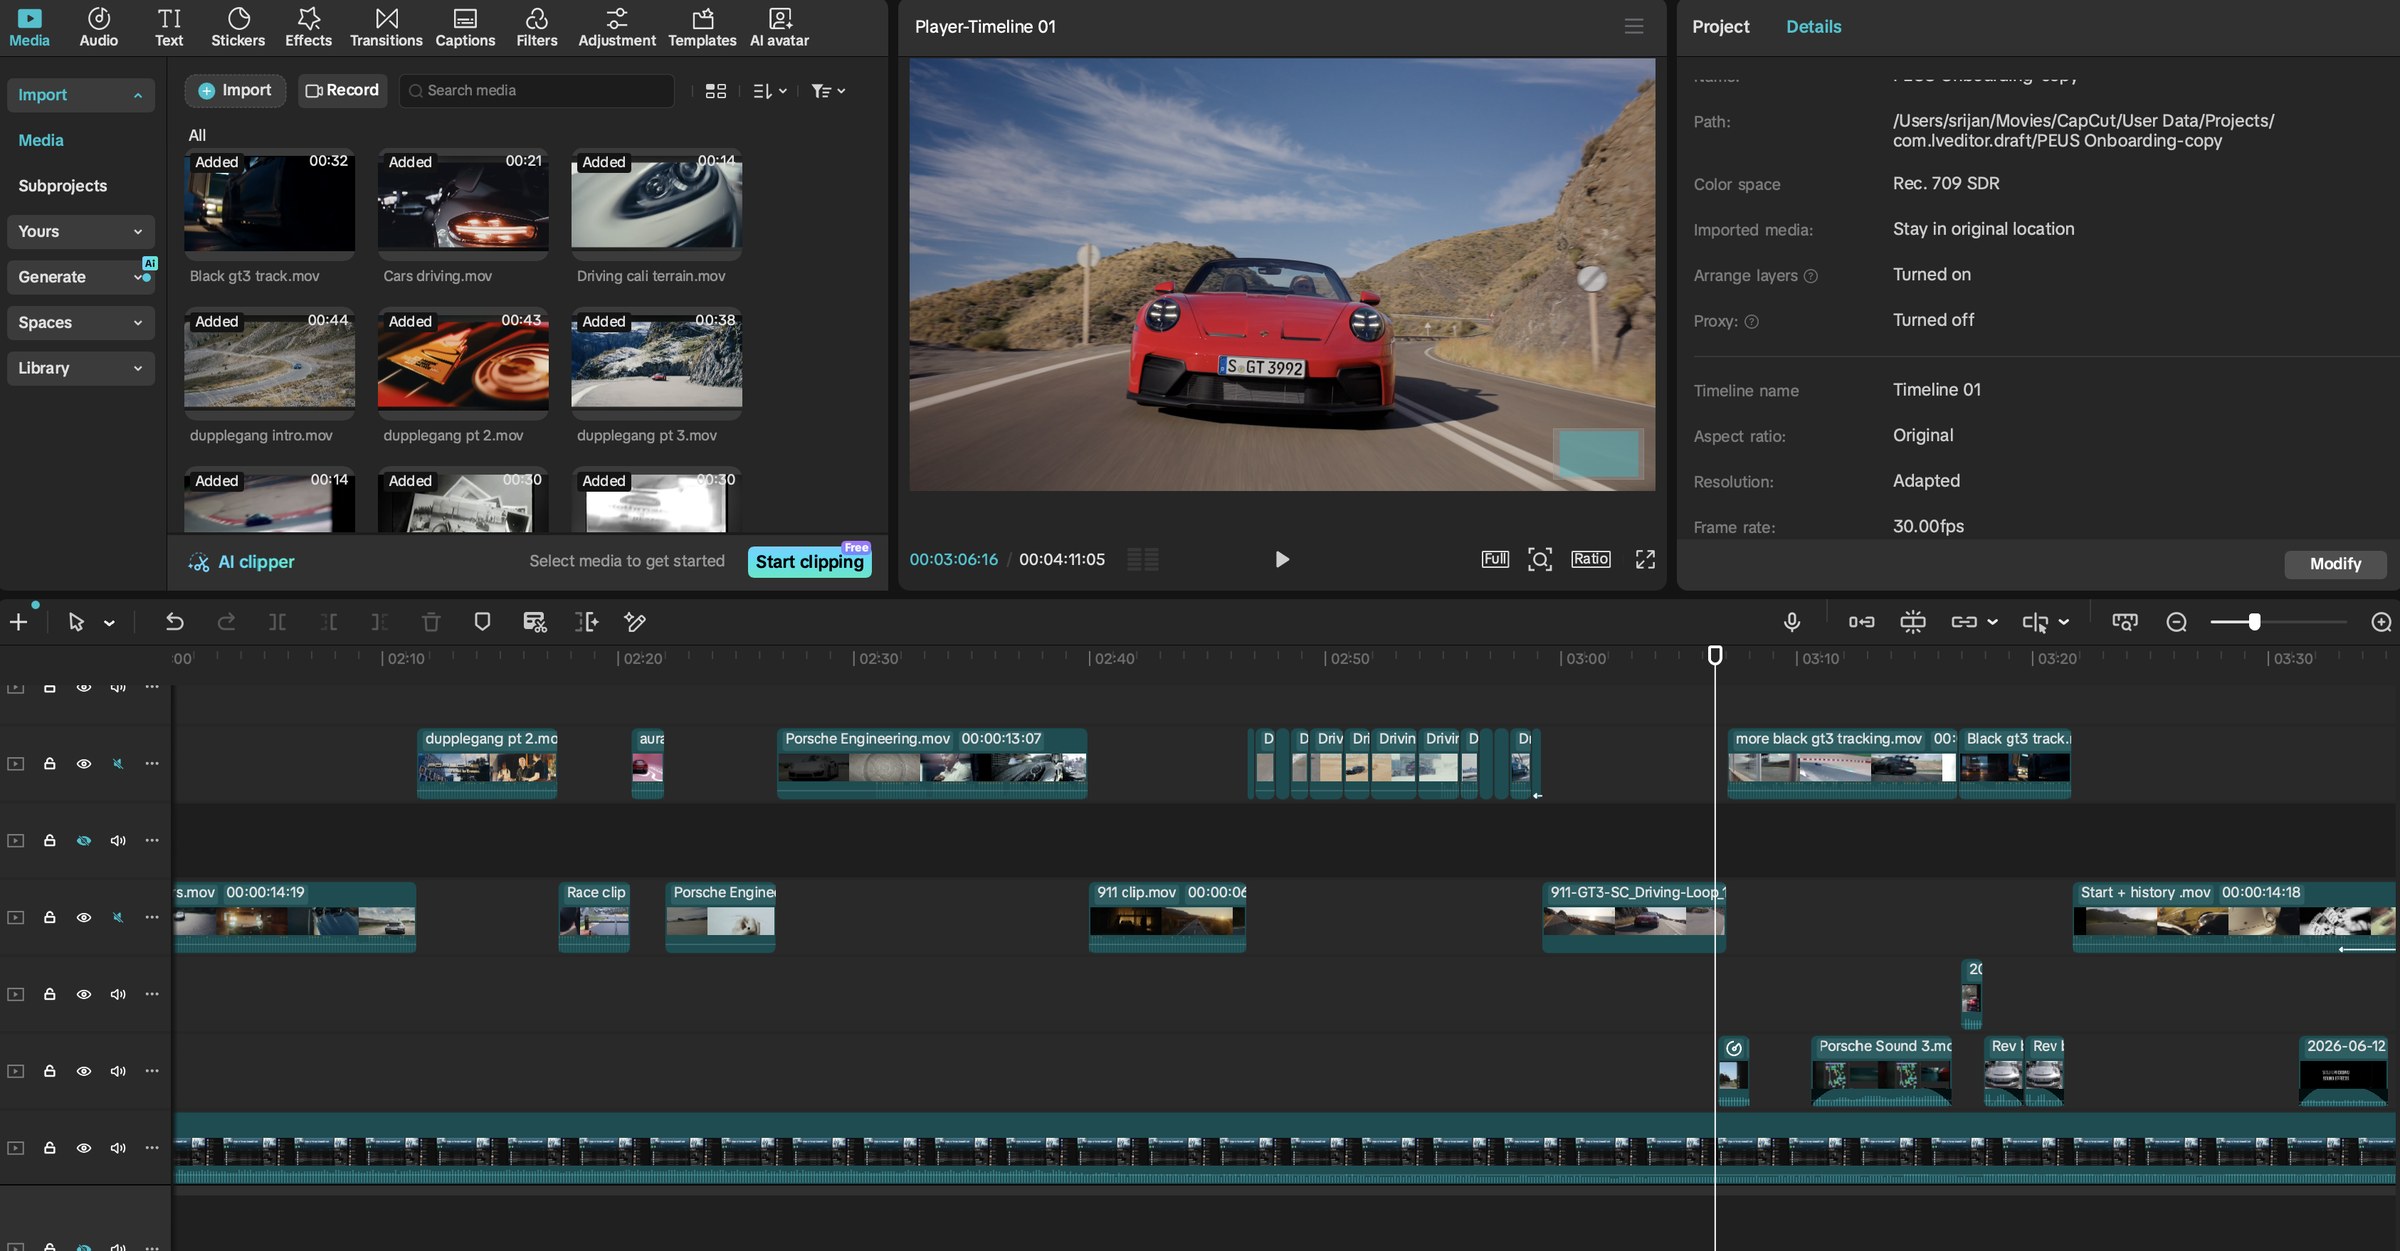Unmute the dupplegang pt 2 track audio
Viewport: 2400px width, 1251px height.
(x=118, y=764)
